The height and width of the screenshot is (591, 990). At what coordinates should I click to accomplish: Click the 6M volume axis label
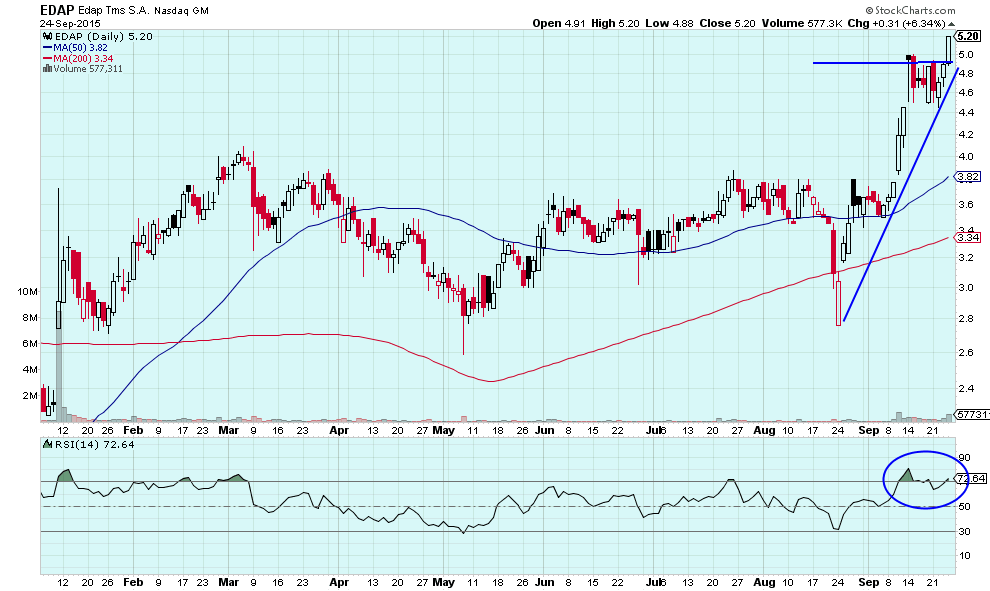pos(30,343)
